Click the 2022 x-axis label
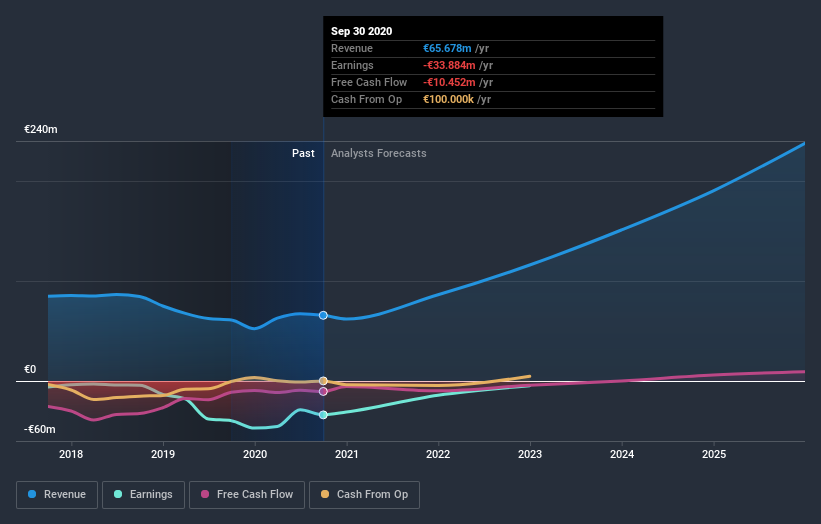Image resolution: width=821 pixels, height=524 pixels. tap(438, 454)
